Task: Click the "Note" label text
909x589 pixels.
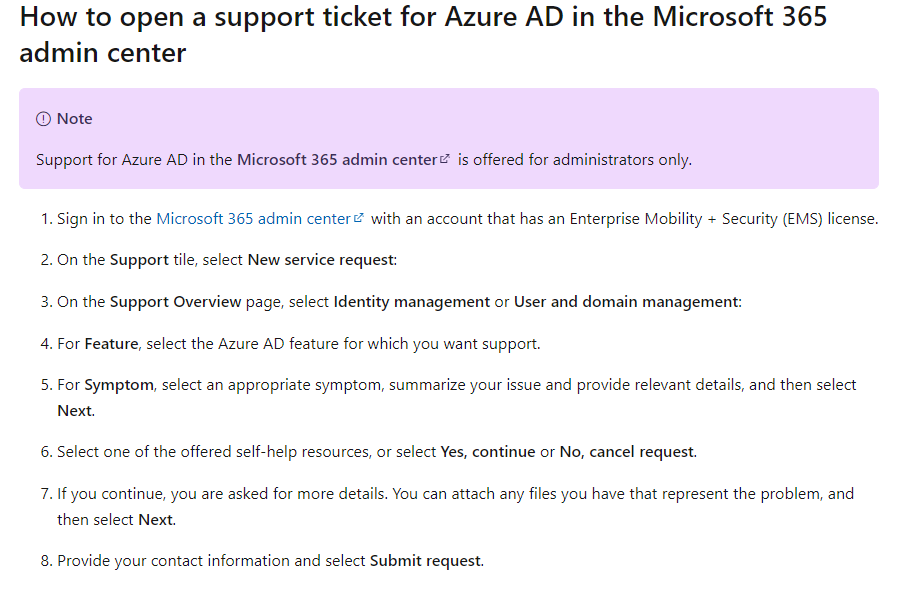Action: [74, 119]
